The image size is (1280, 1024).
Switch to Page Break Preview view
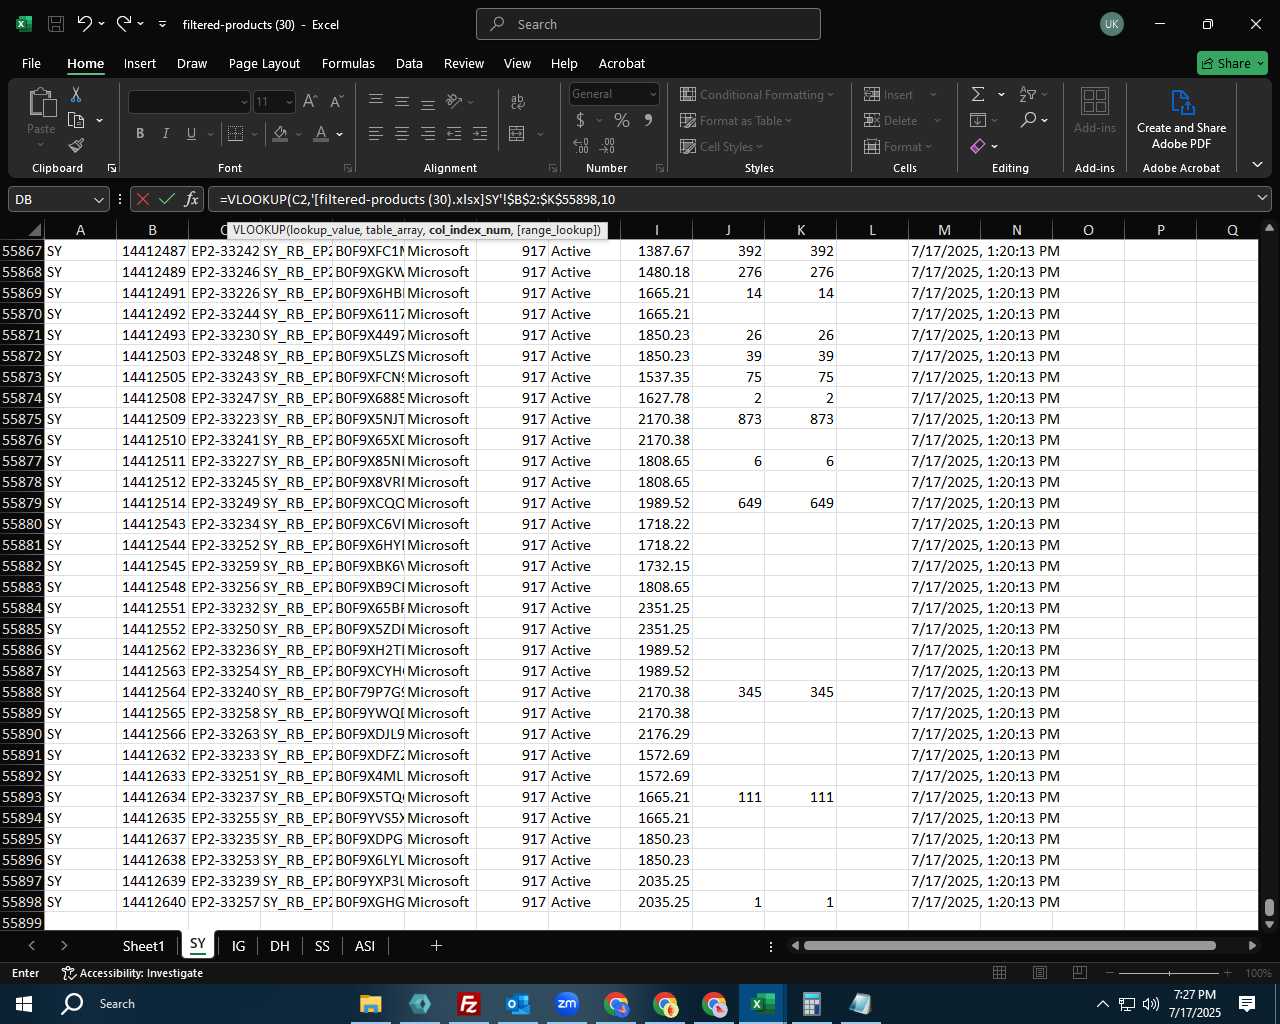click(1079, 973)
